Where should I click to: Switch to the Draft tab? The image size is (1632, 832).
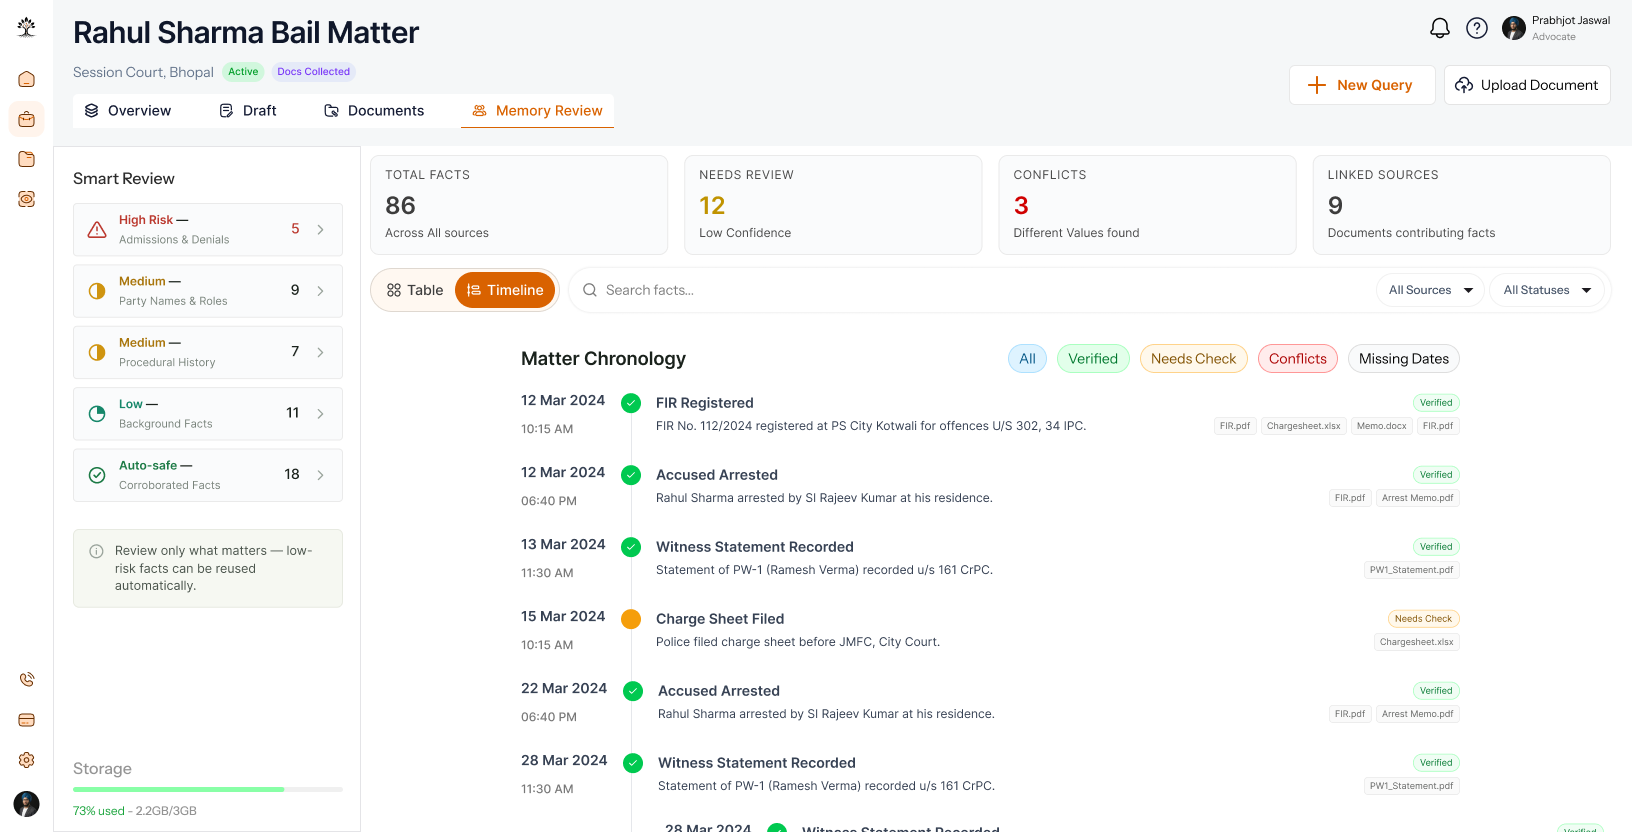tap(248, 111)
